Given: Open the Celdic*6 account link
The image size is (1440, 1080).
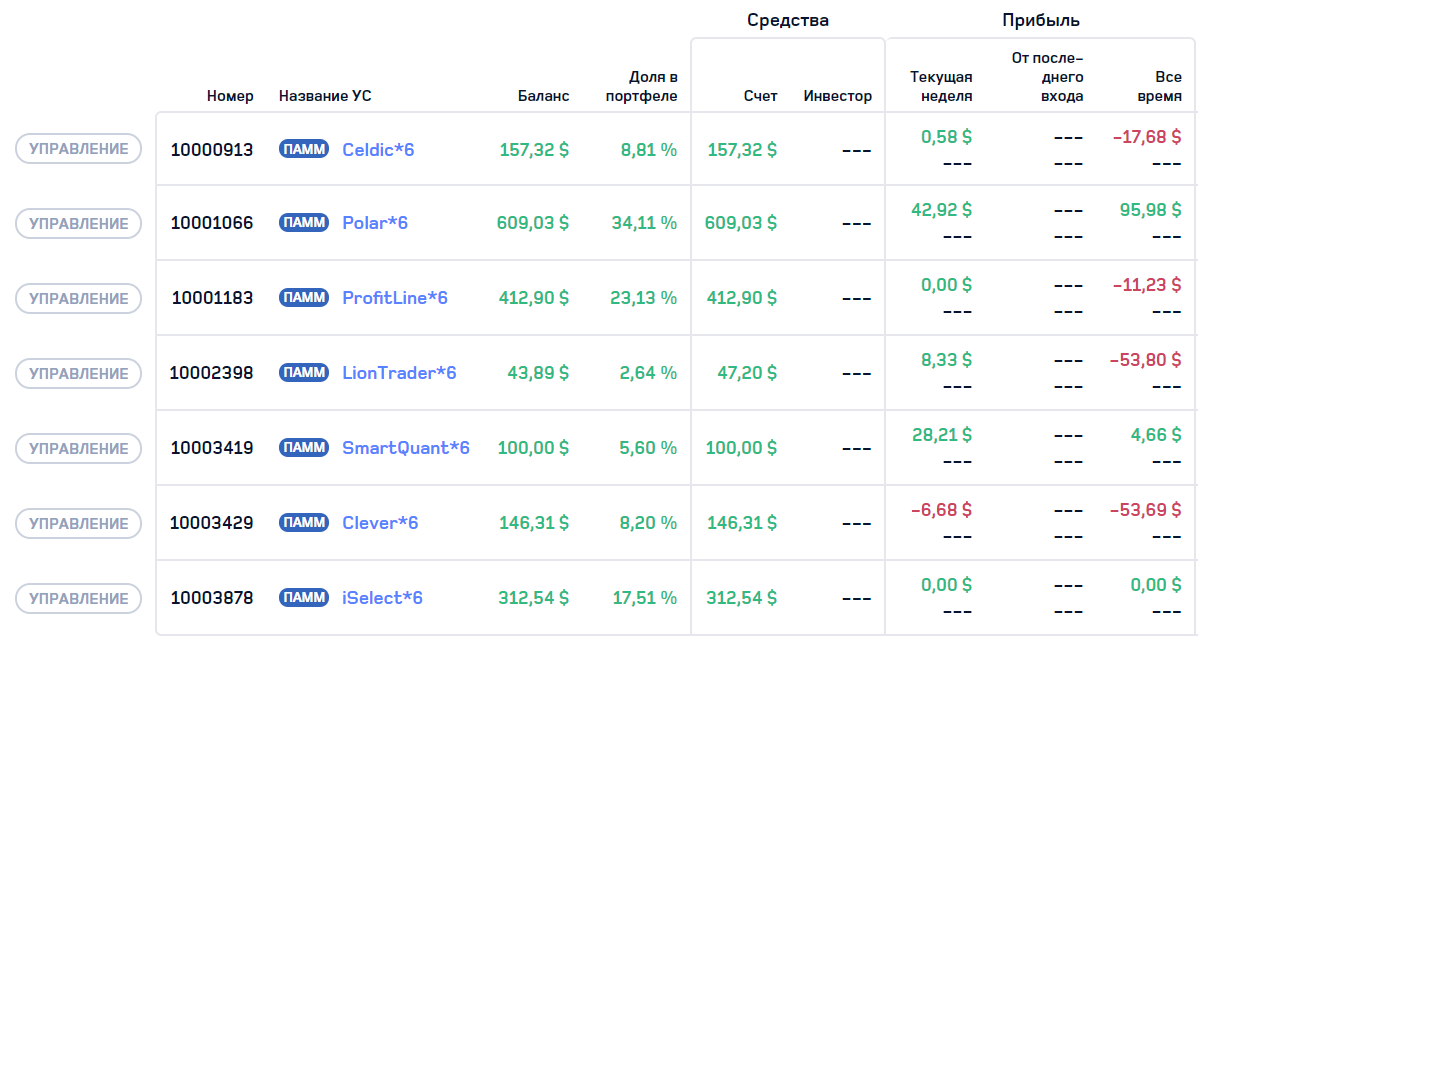Looking at the screenshot, I should pyautogui.click(x=378, y=150).
